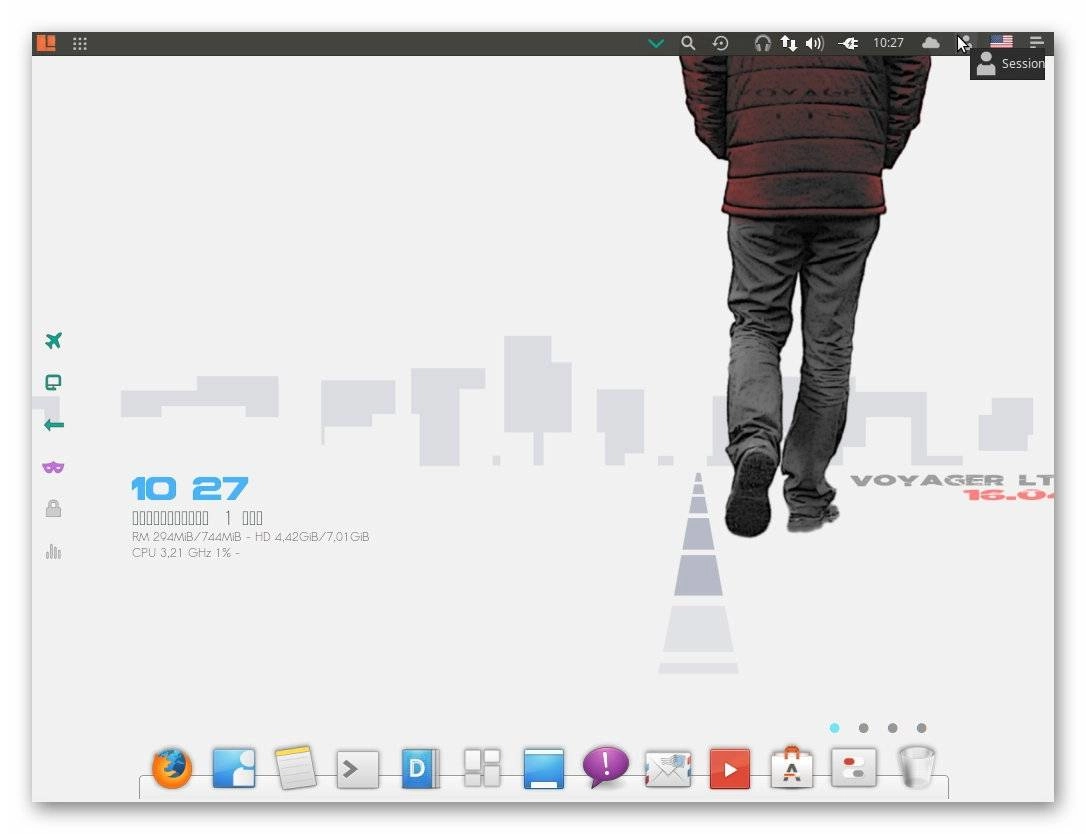This screenshot has height=834, width=1086.
Task: Click the airplane icon on left sidebar
Action: click(53, 340)
